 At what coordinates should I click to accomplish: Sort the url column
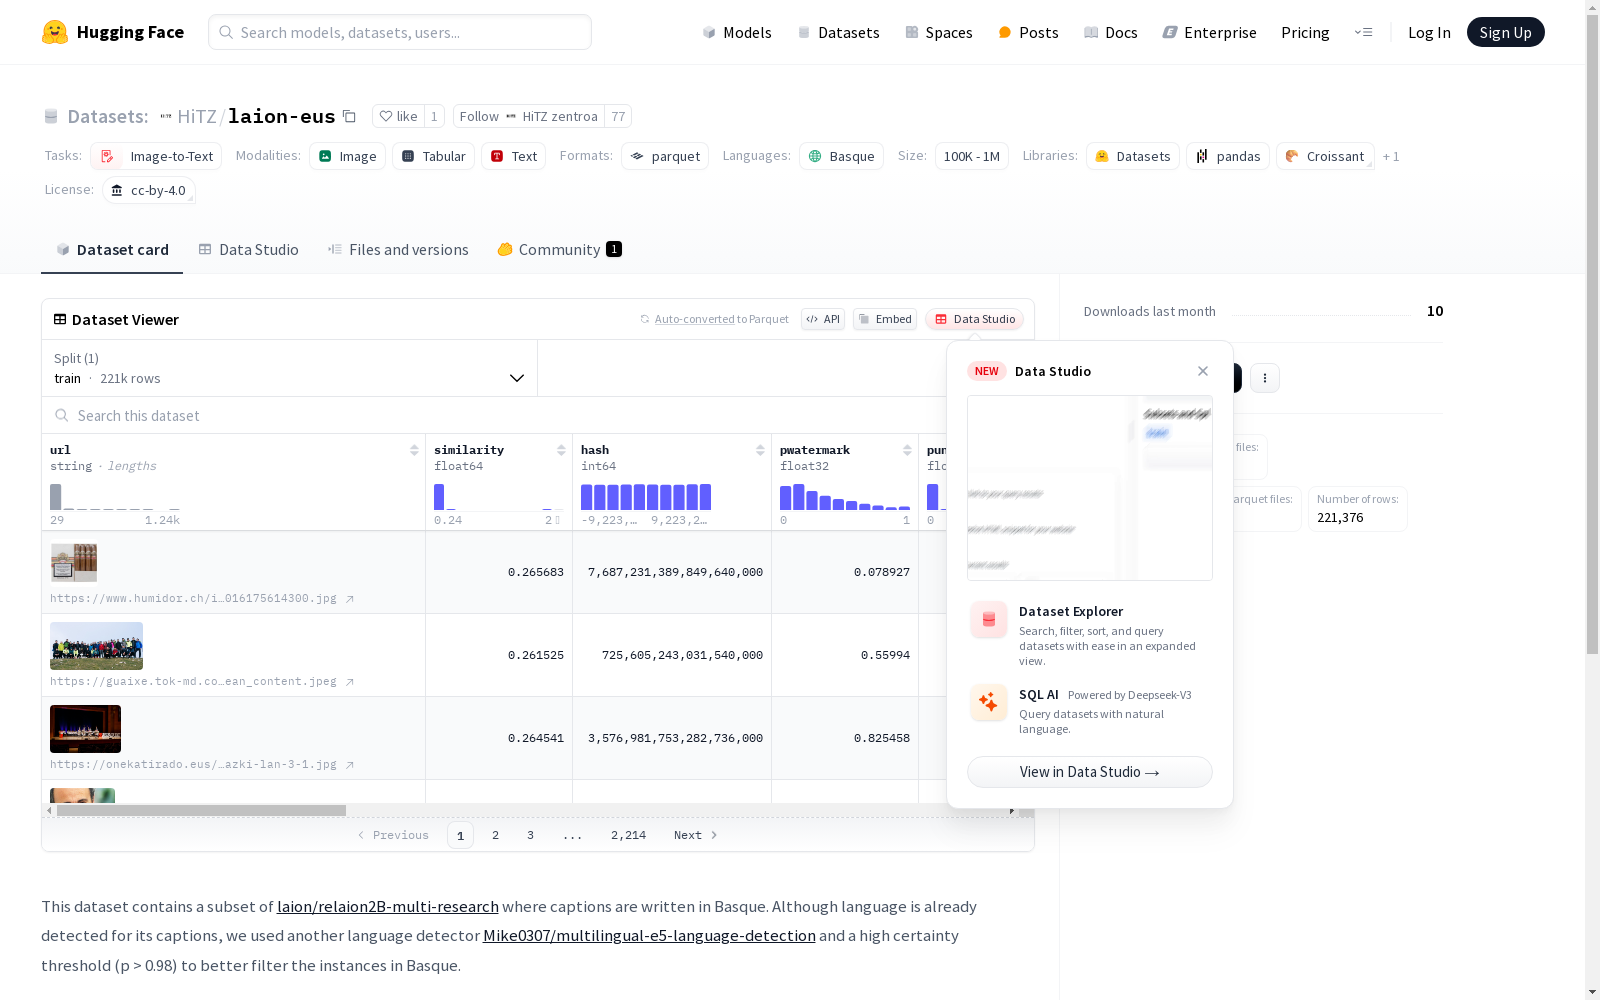(x=414, y=450)
